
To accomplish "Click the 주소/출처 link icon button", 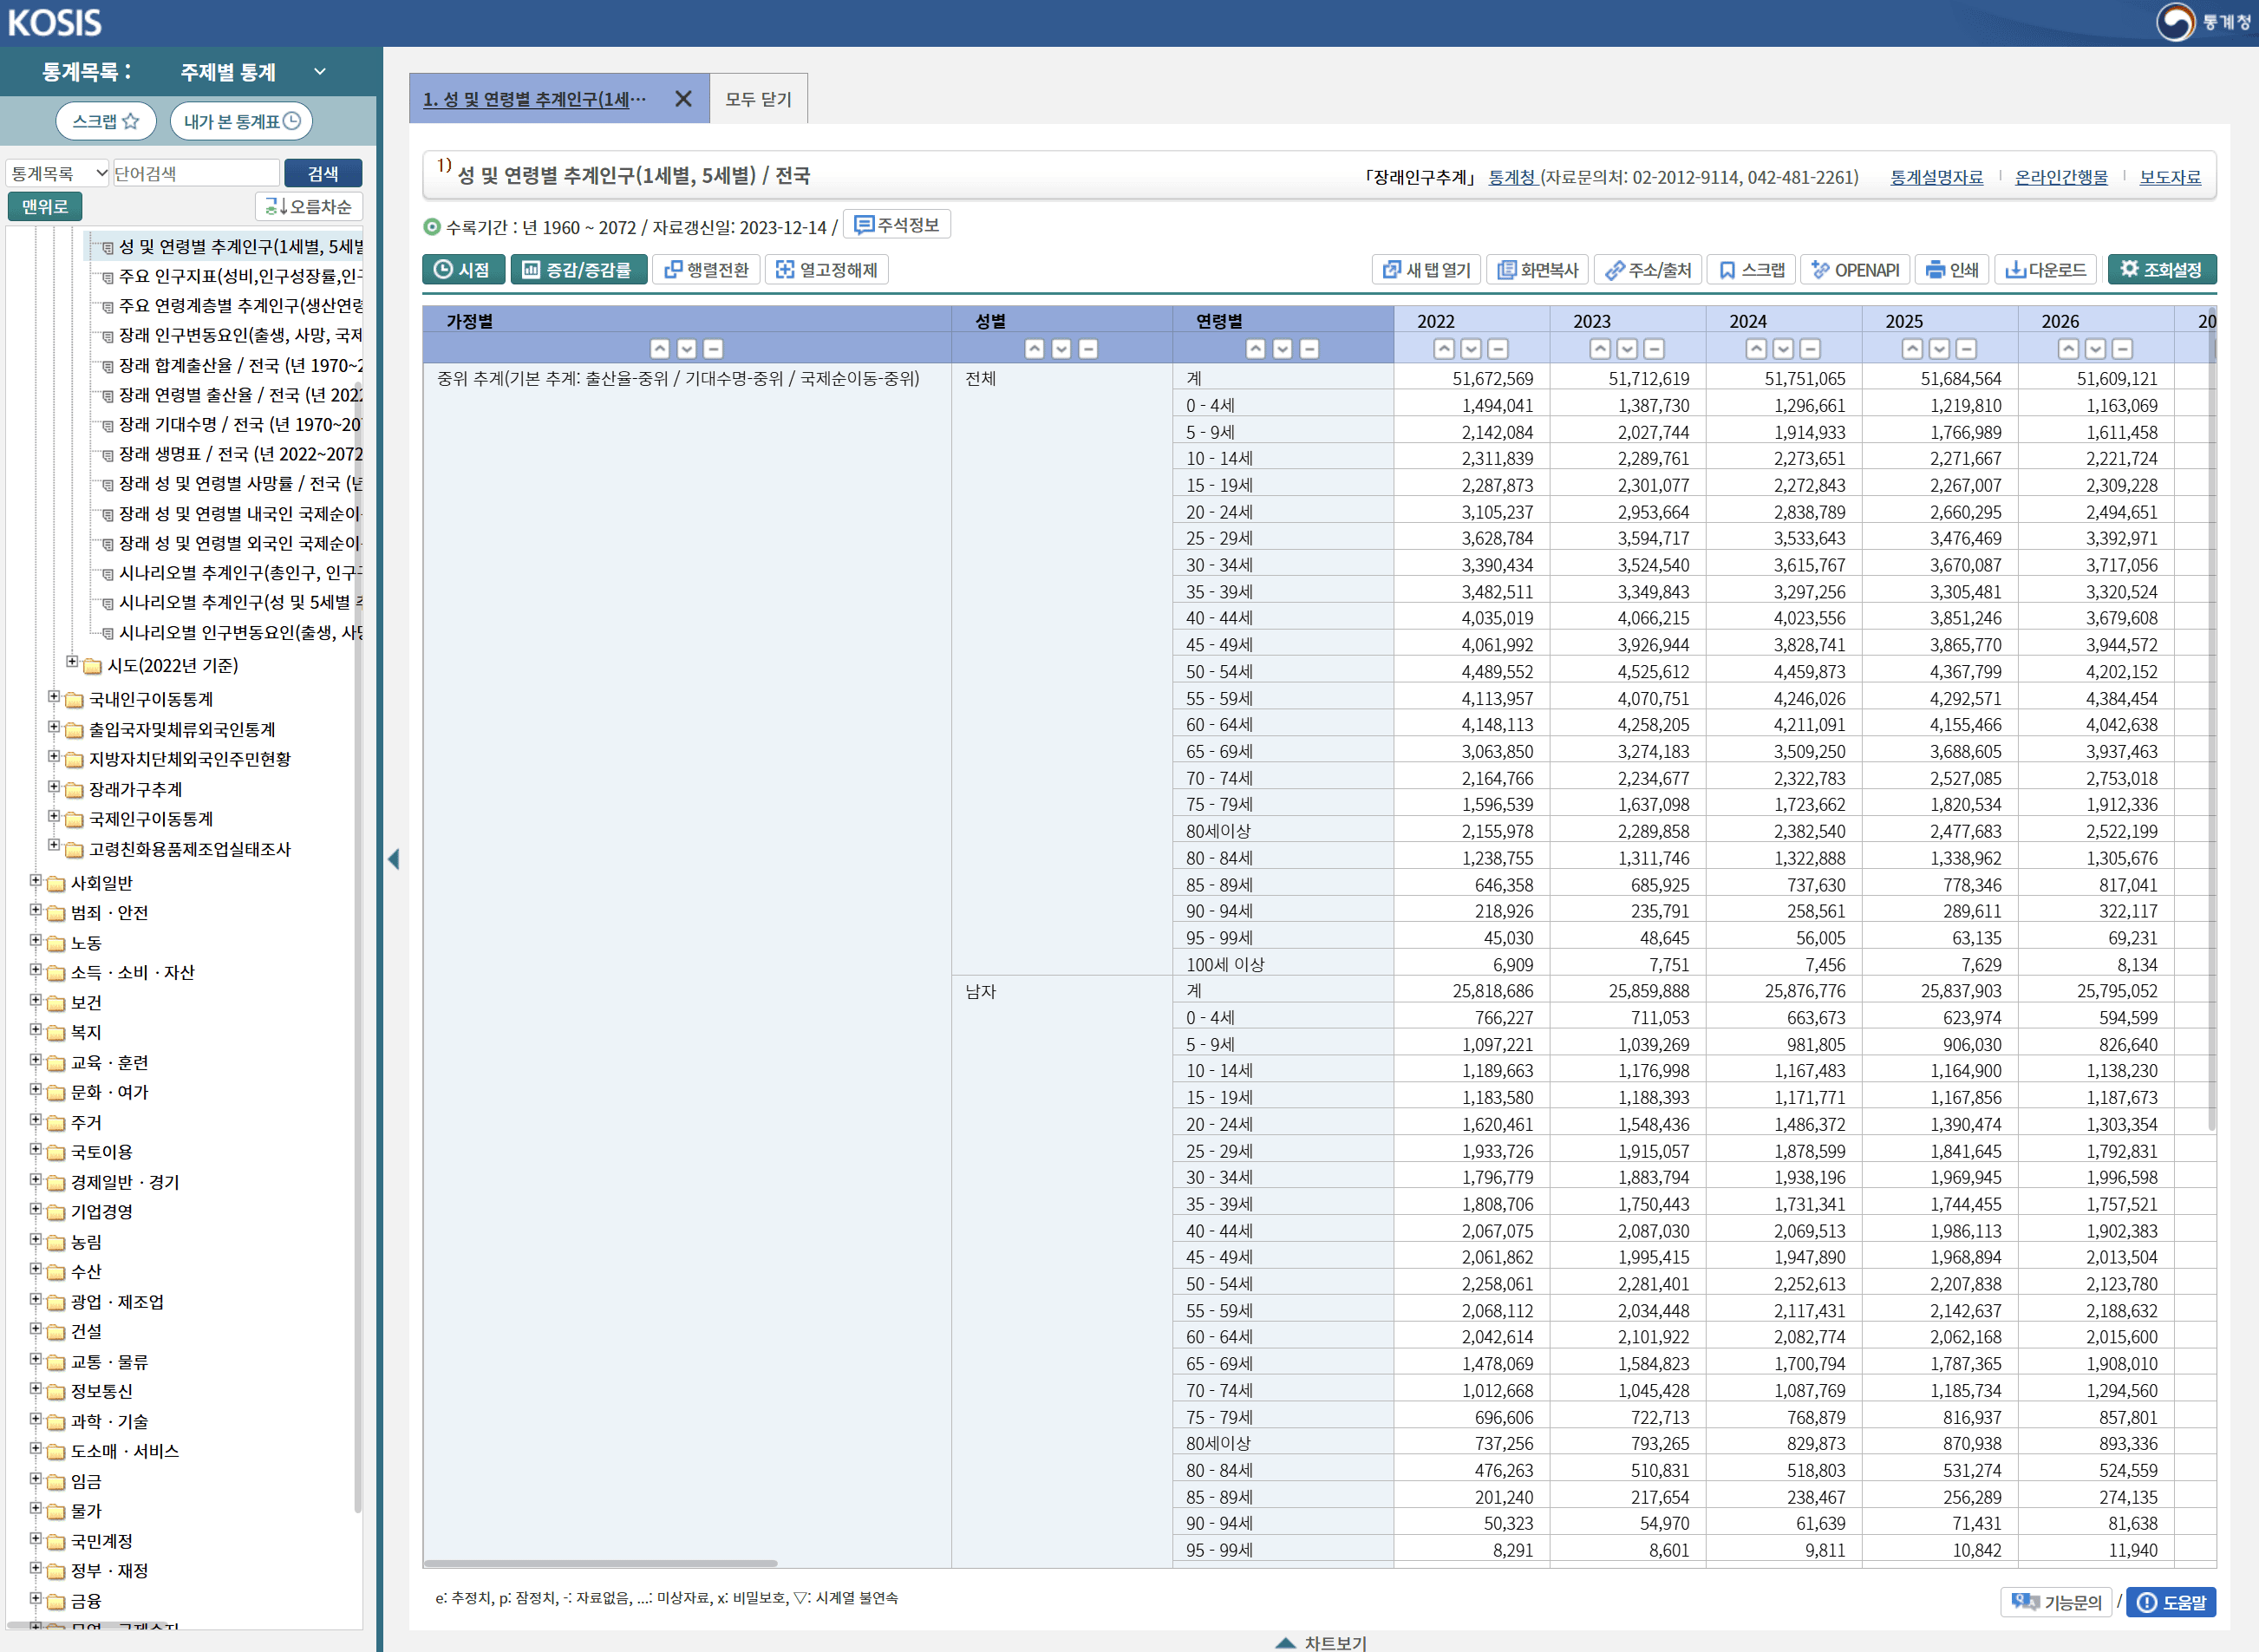I will (x=1647, y=270).
